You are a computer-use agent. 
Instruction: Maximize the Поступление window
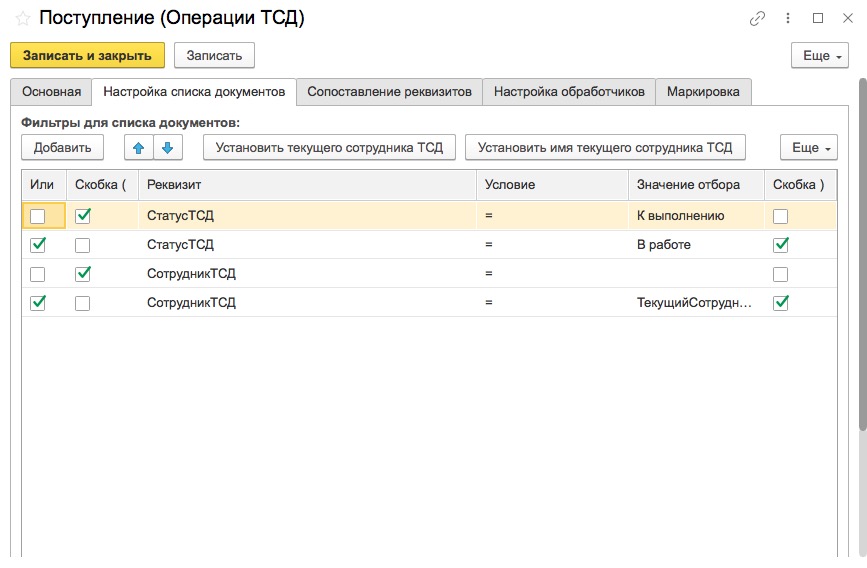818,18
